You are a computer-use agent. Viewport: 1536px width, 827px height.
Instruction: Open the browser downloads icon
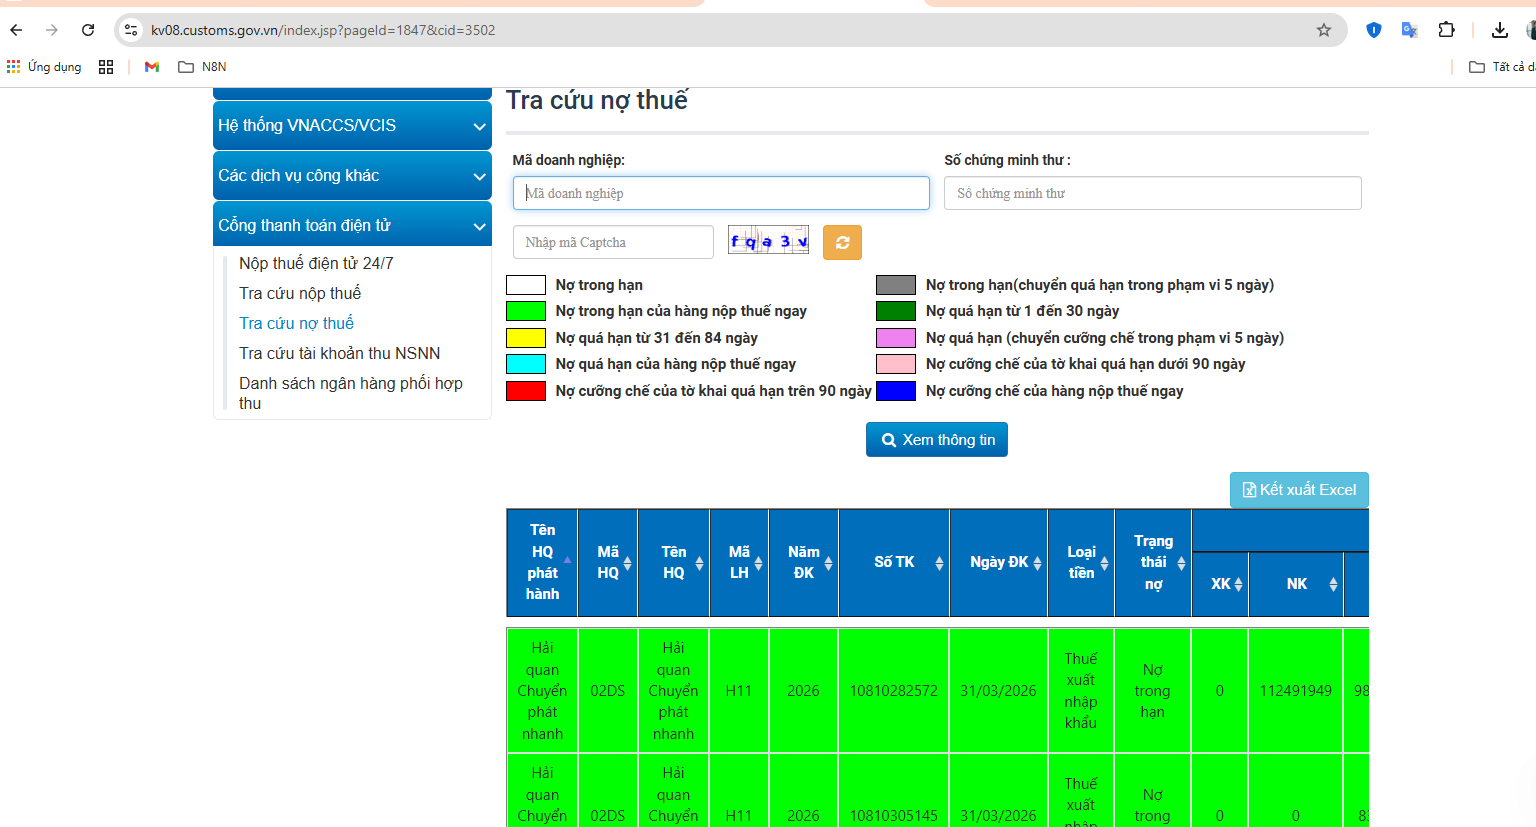1499,30
